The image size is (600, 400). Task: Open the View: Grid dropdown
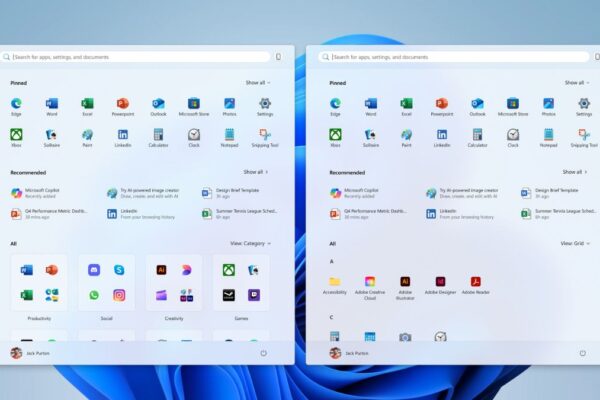click(x=573, y=243)
